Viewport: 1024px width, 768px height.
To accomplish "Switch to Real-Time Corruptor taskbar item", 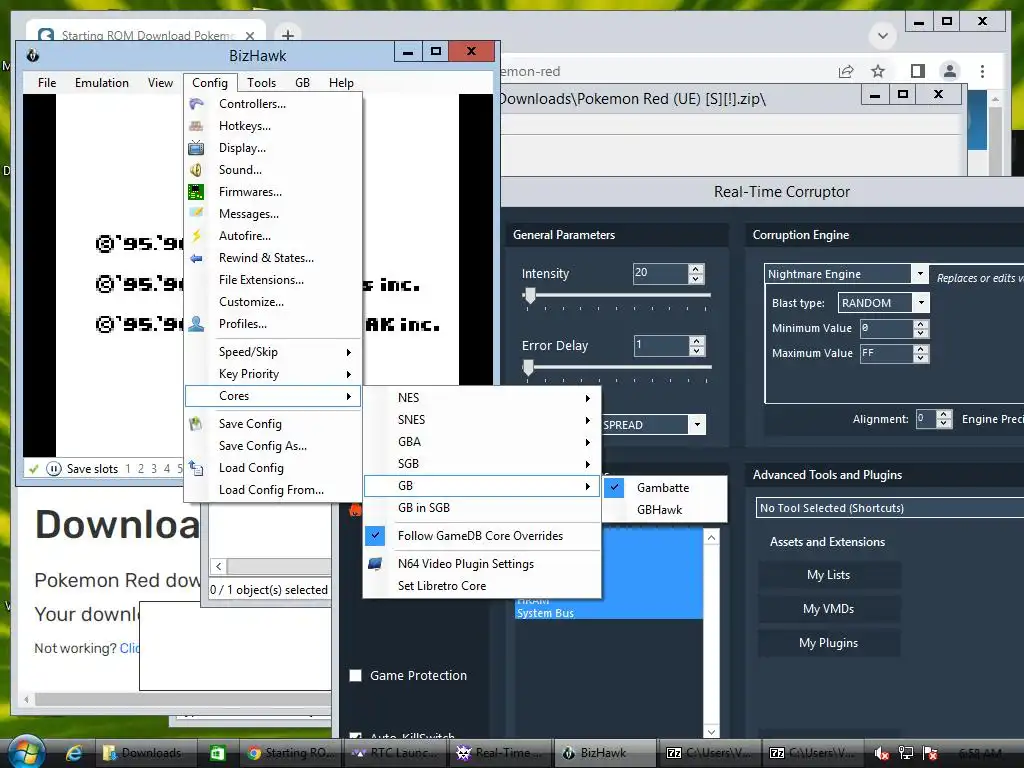I will [501, 753].
